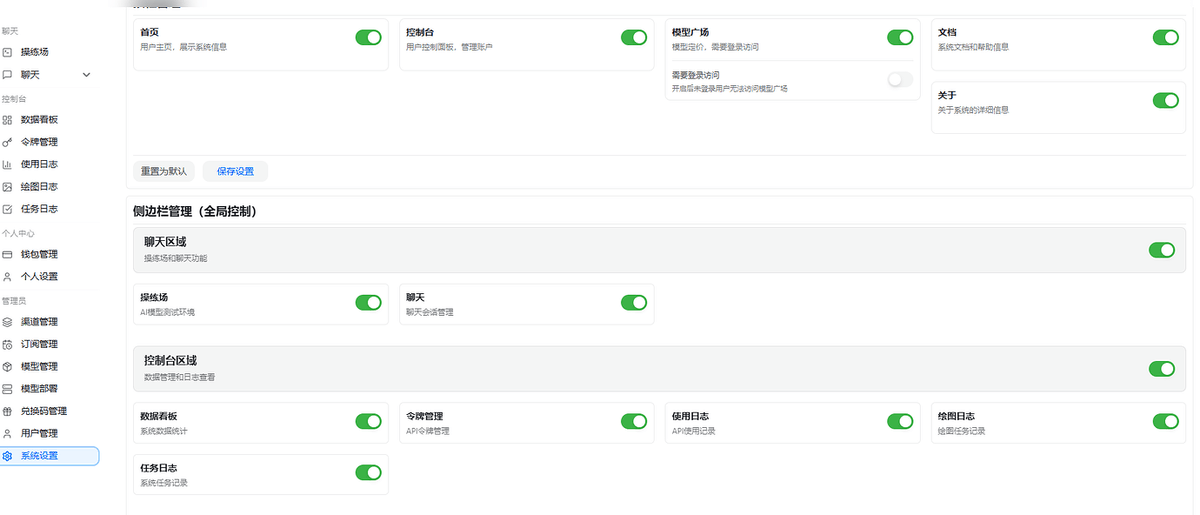This screenshot has width=1200, height=515.
Task: Click the 聊天 speech-bubble icon in sidebar
Action: click(x=7, y=74)
